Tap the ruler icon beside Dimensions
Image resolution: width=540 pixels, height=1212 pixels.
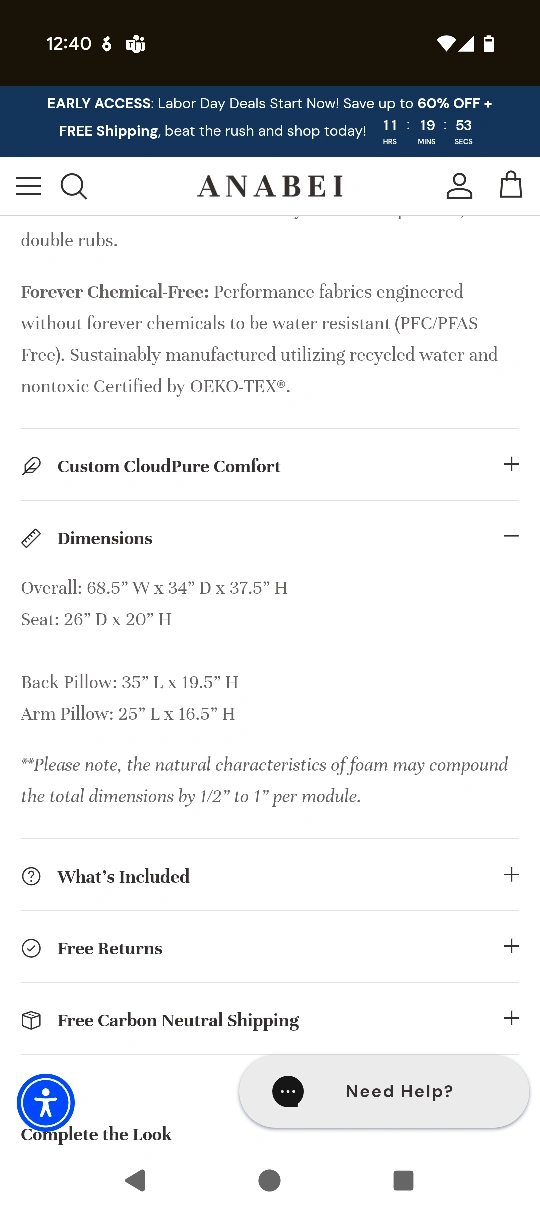(x=32, y=538)
